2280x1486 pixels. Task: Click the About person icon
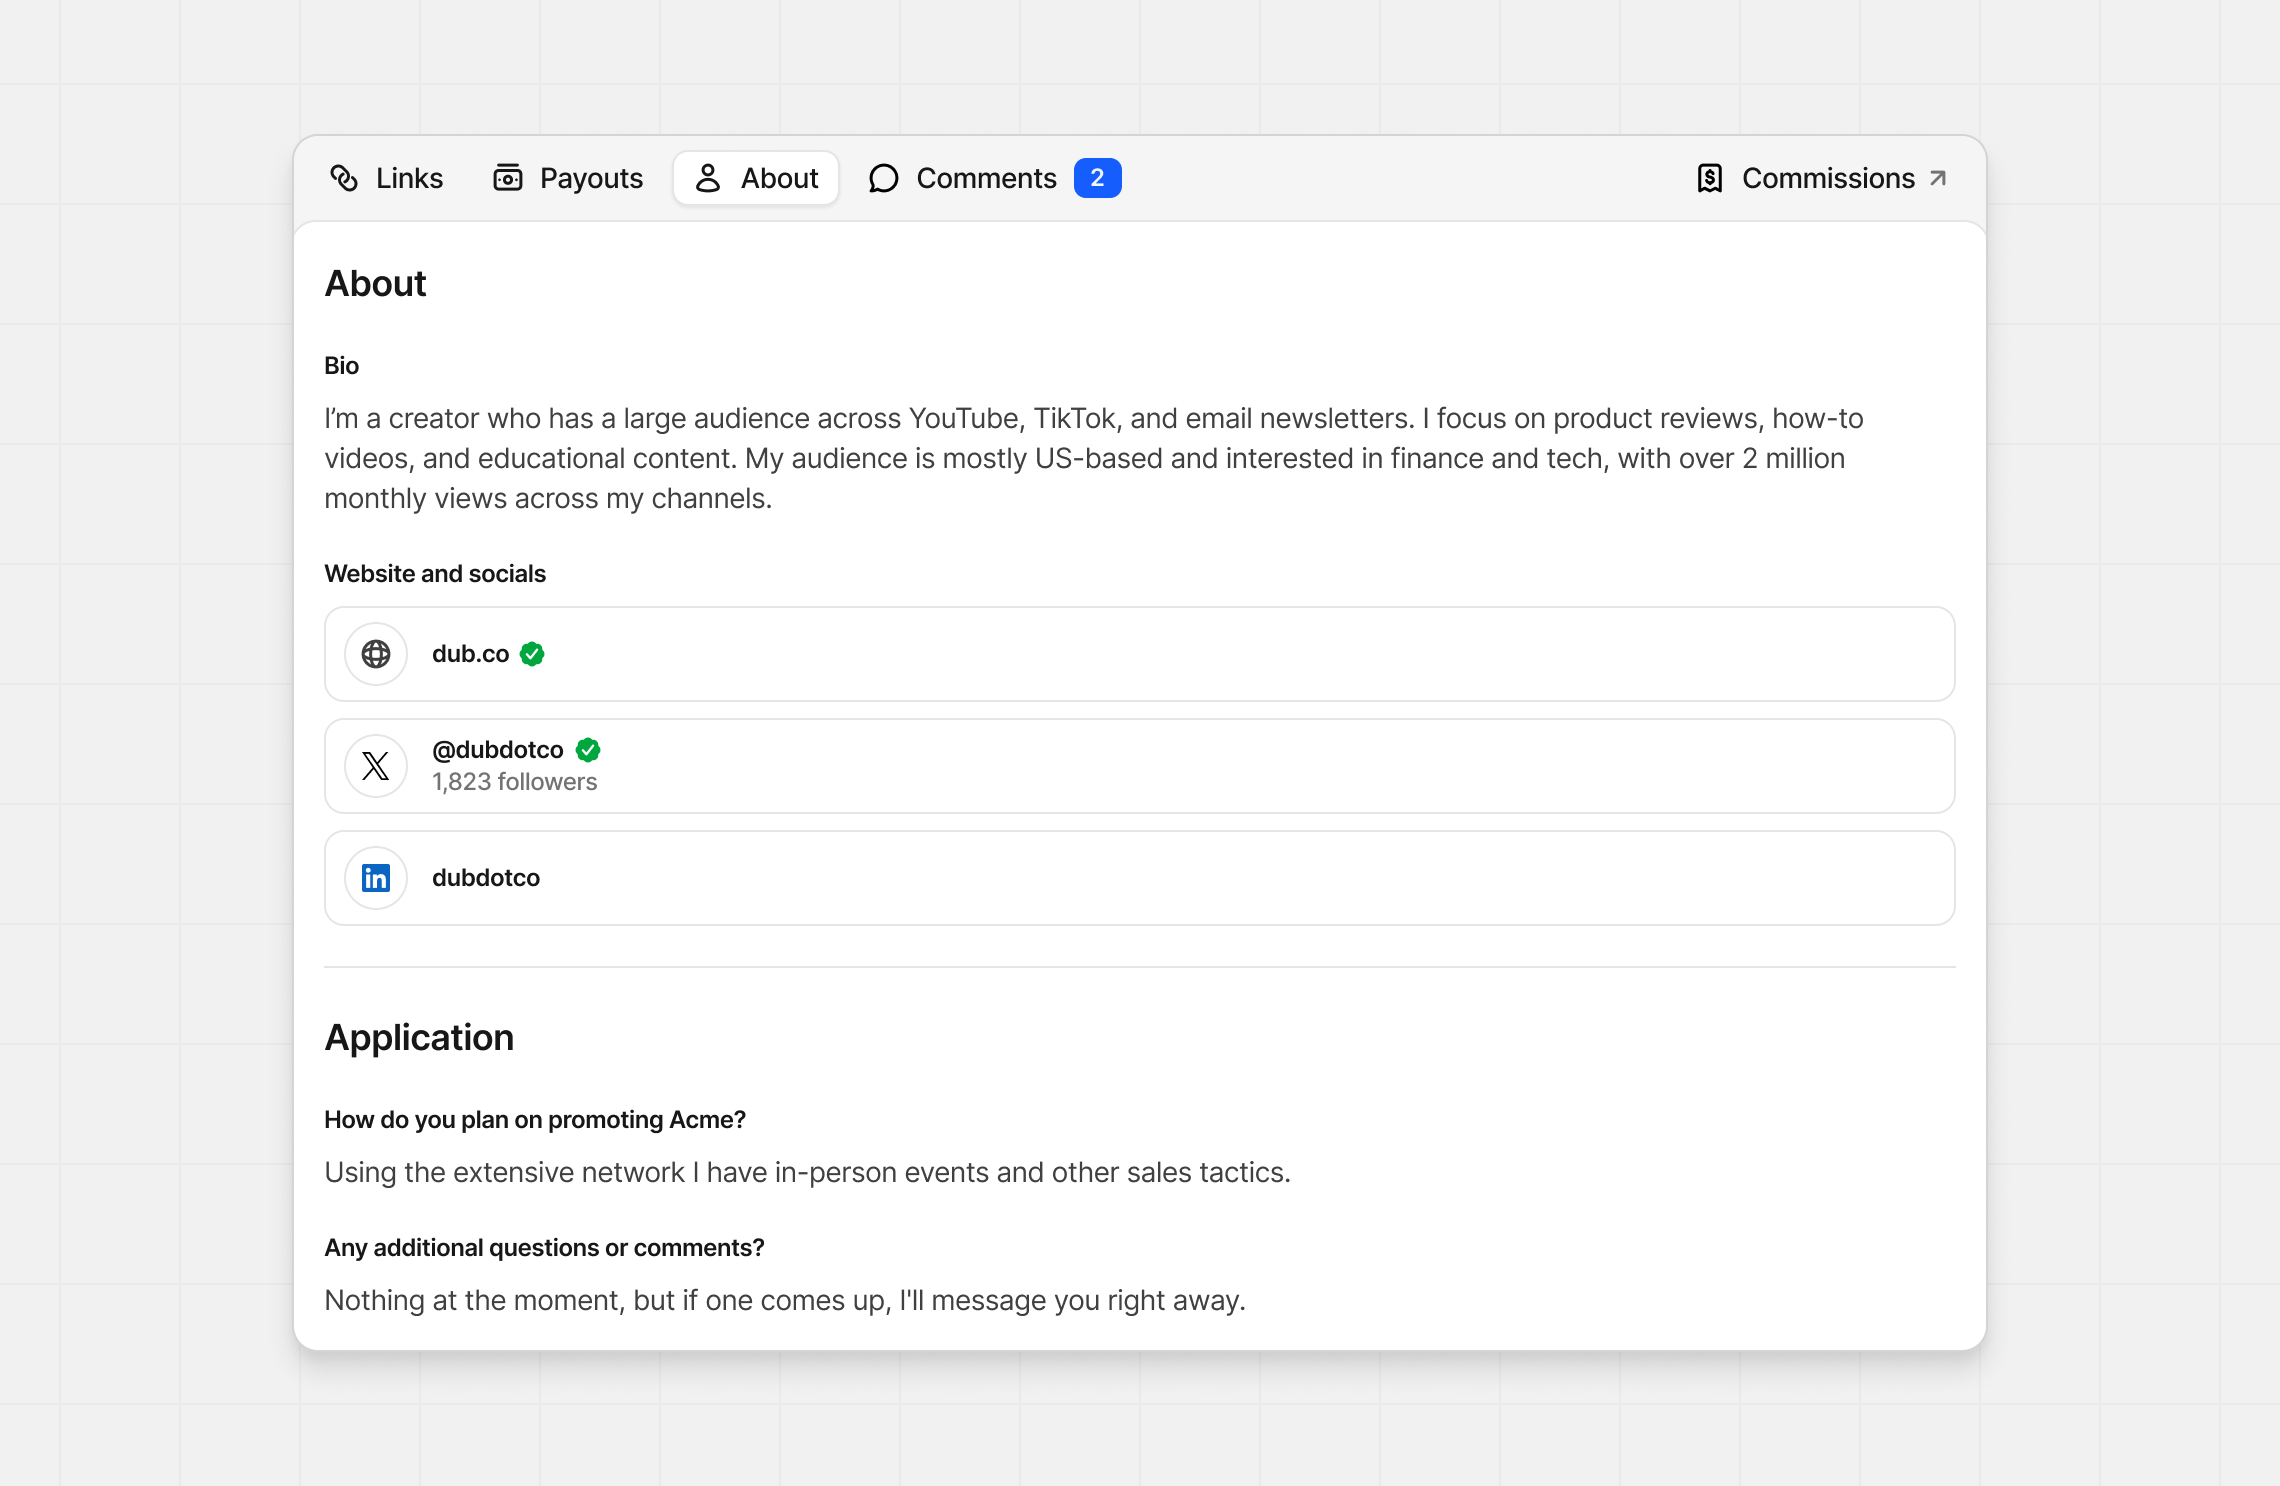(x=708, y=178)
